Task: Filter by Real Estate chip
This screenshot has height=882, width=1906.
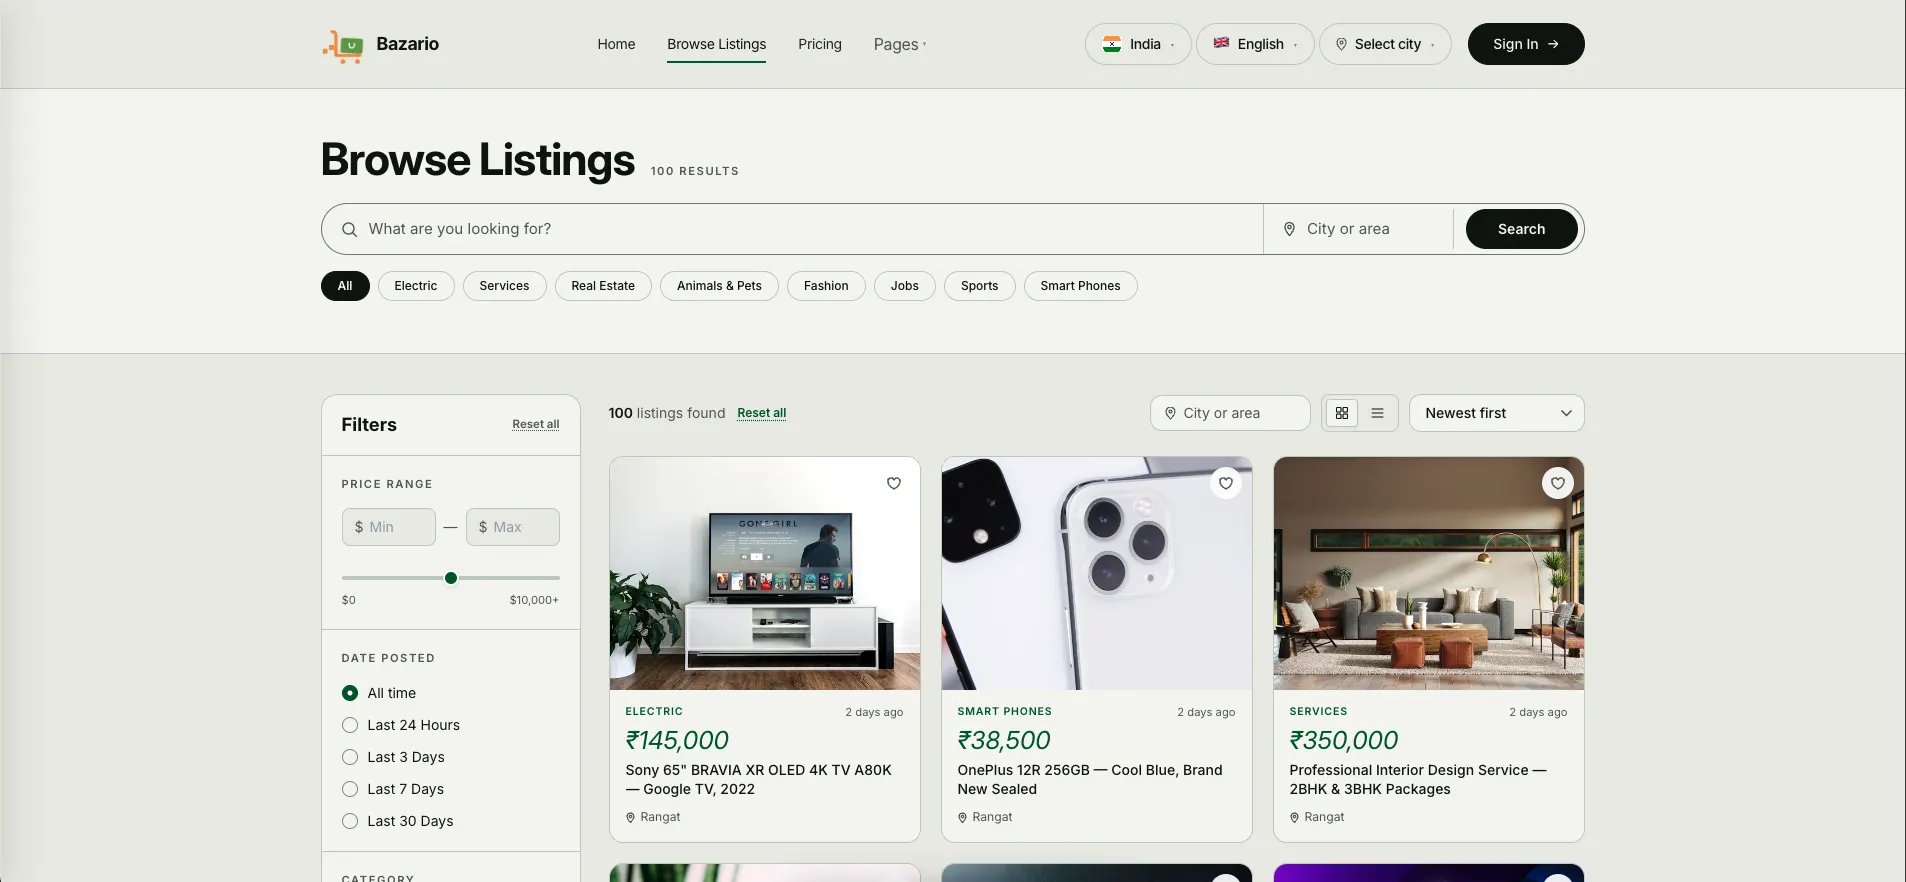Action: (603, 286)
